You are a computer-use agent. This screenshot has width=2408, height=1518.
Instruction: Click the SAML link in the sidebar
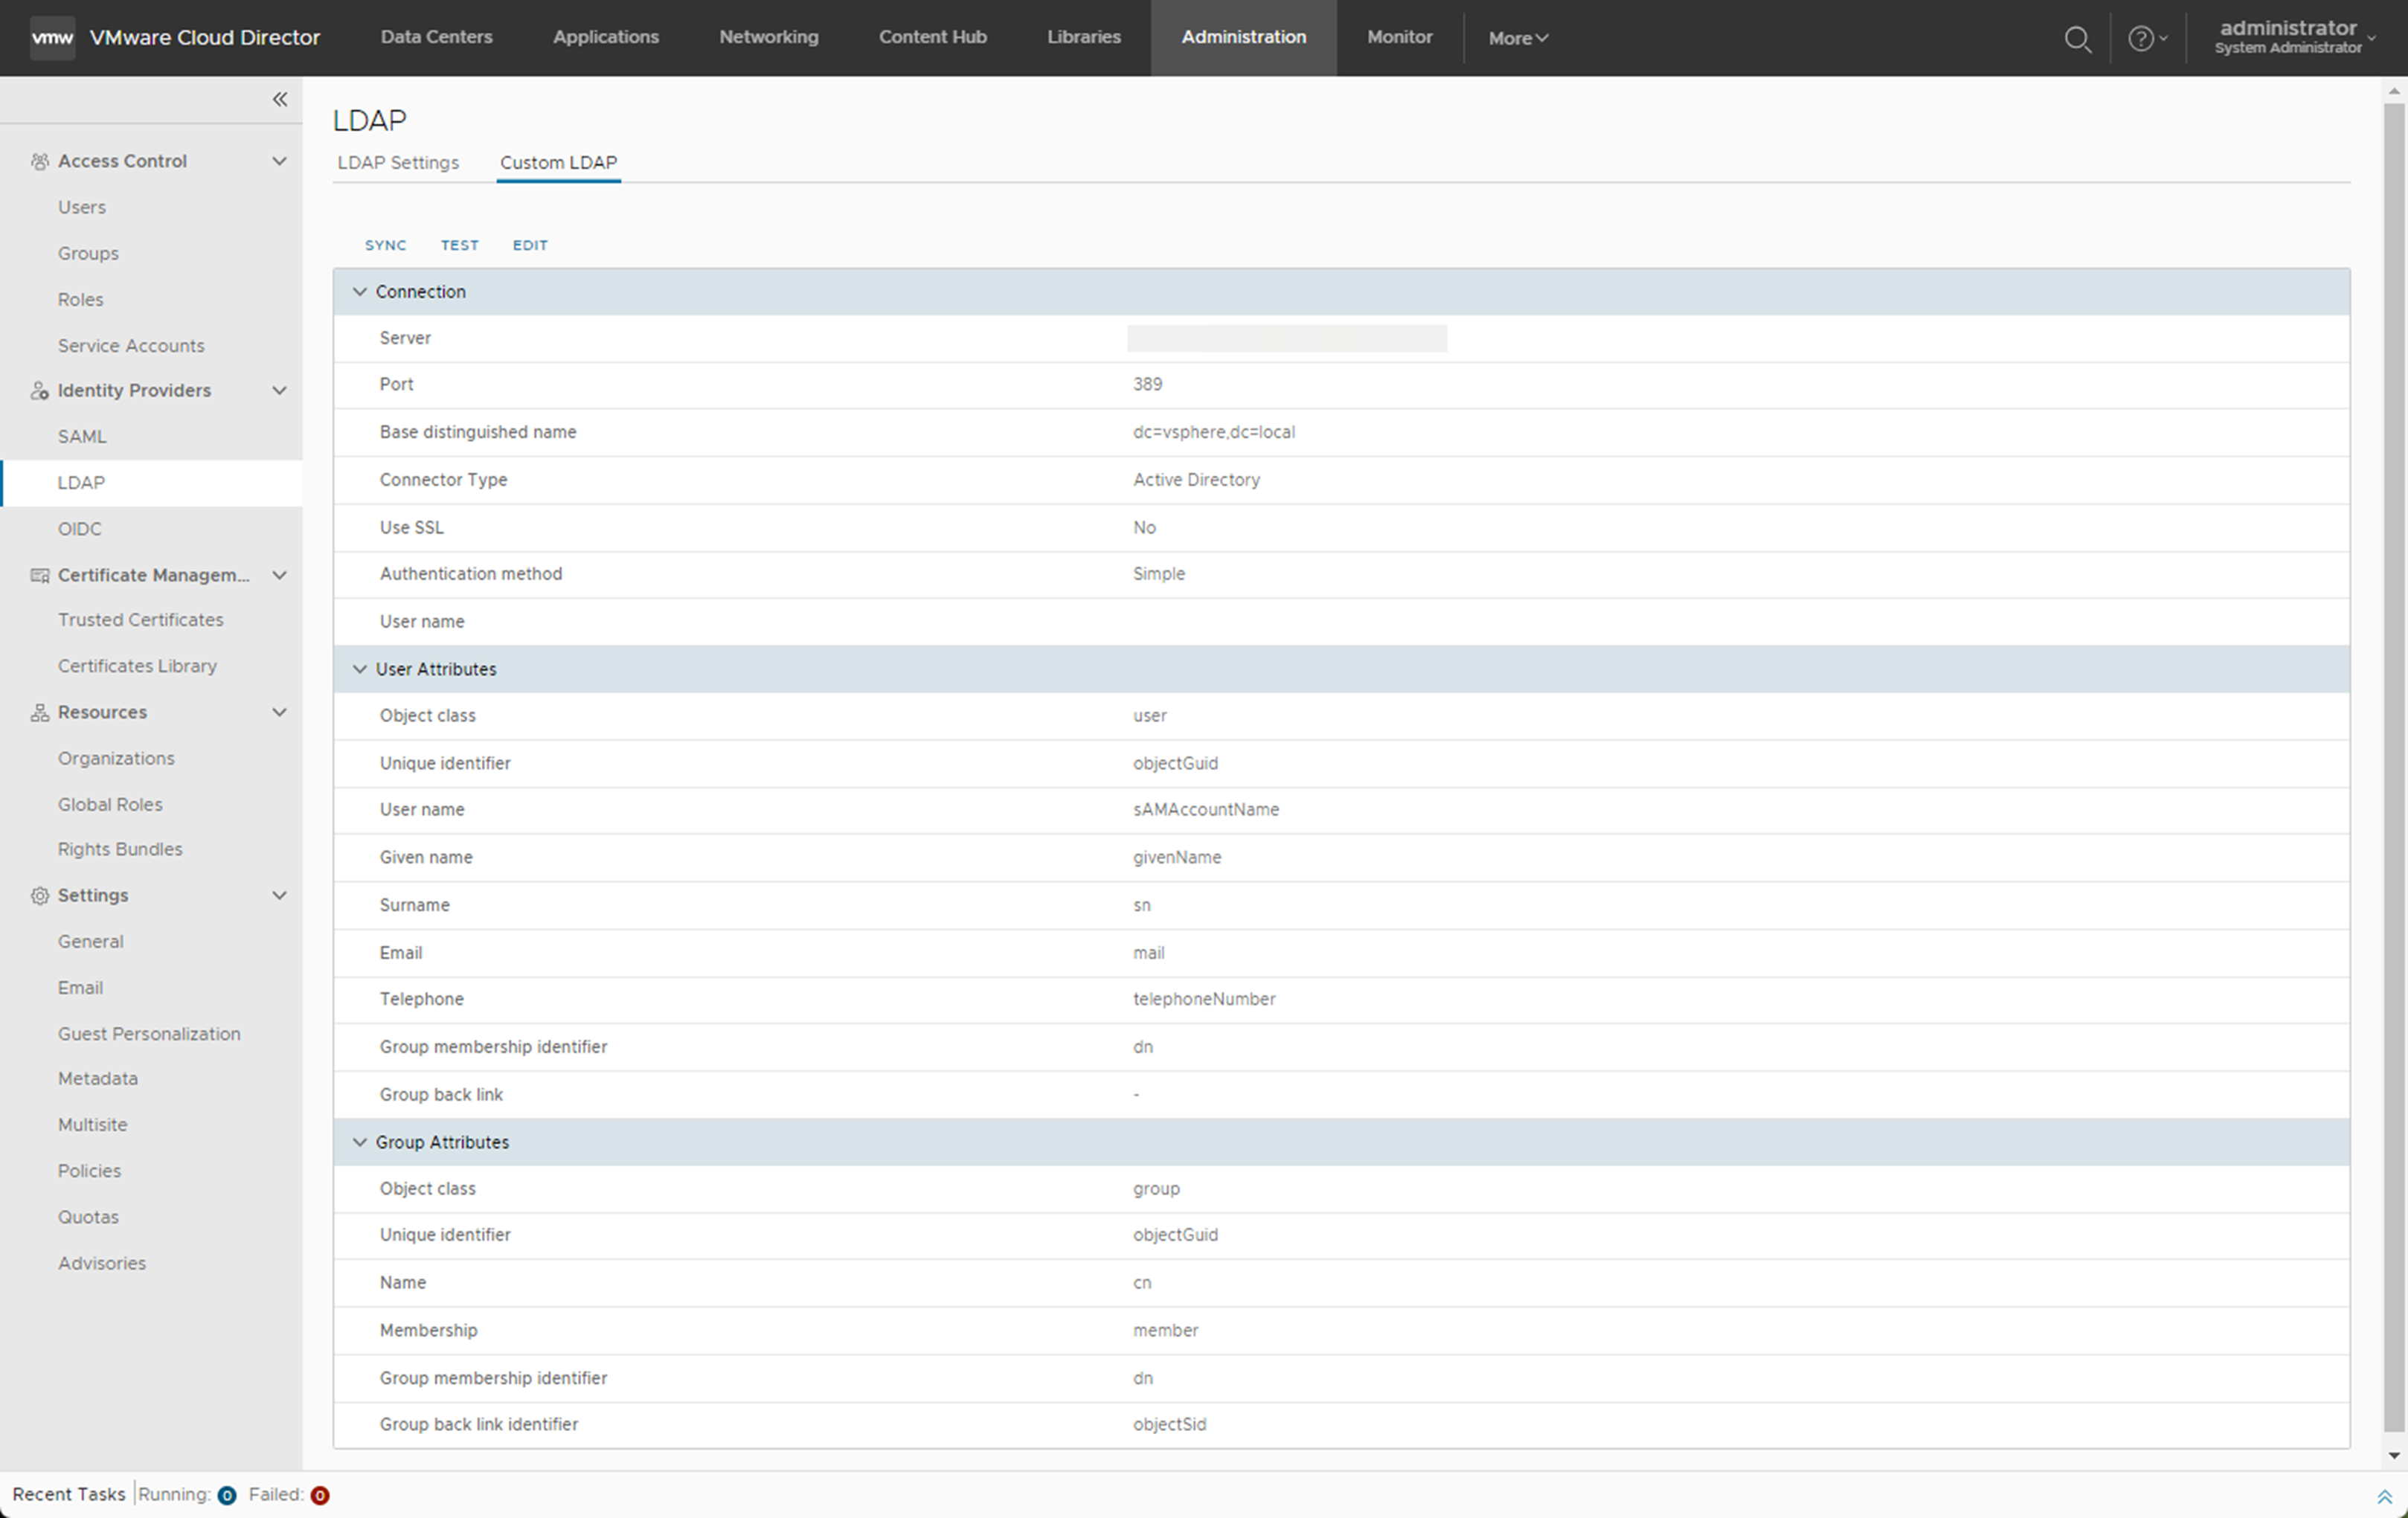tap(80, 435)
